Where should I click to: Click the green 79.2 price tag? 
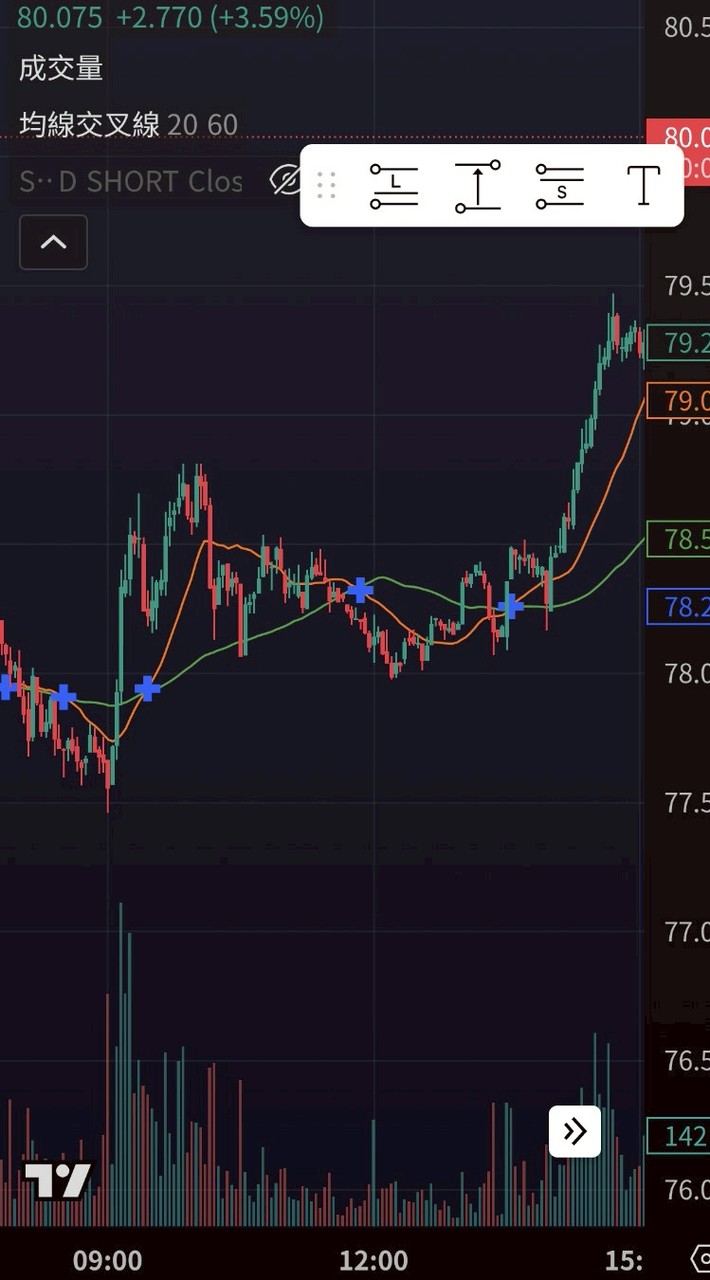[678, 343]
